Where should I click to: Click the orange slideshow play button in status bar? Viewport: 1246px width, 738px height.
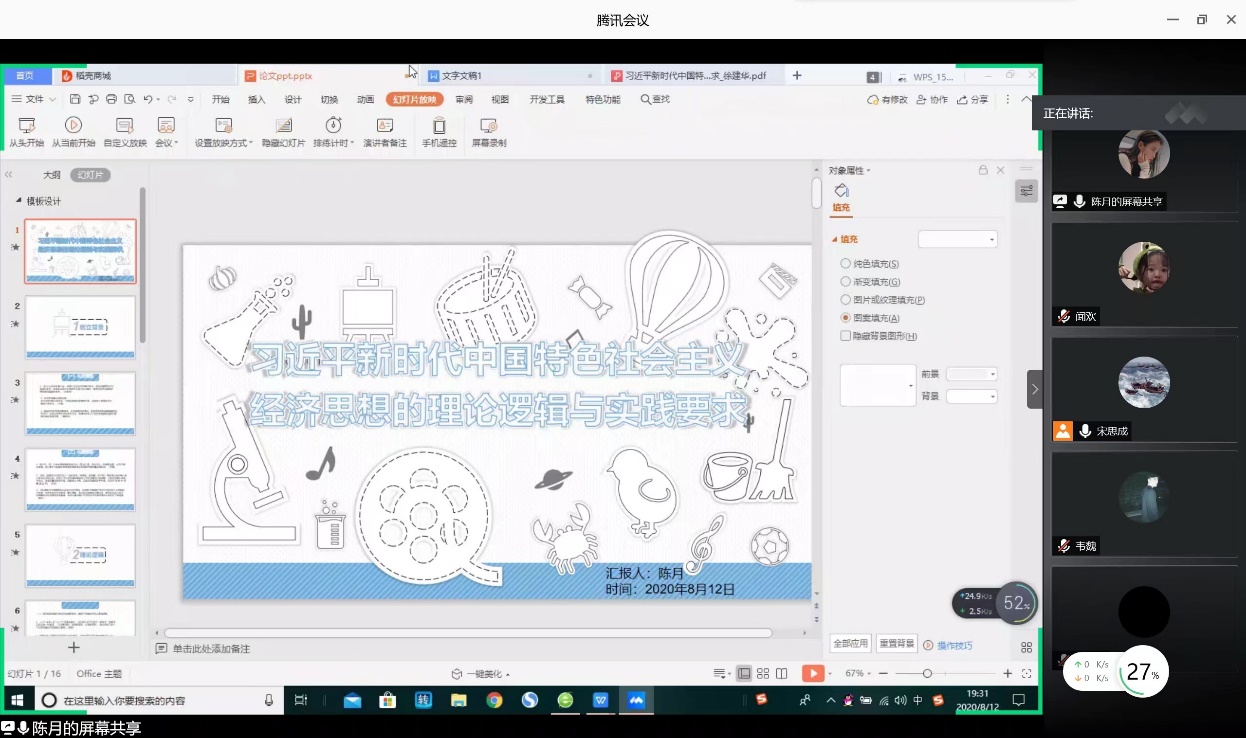point(813,674)
